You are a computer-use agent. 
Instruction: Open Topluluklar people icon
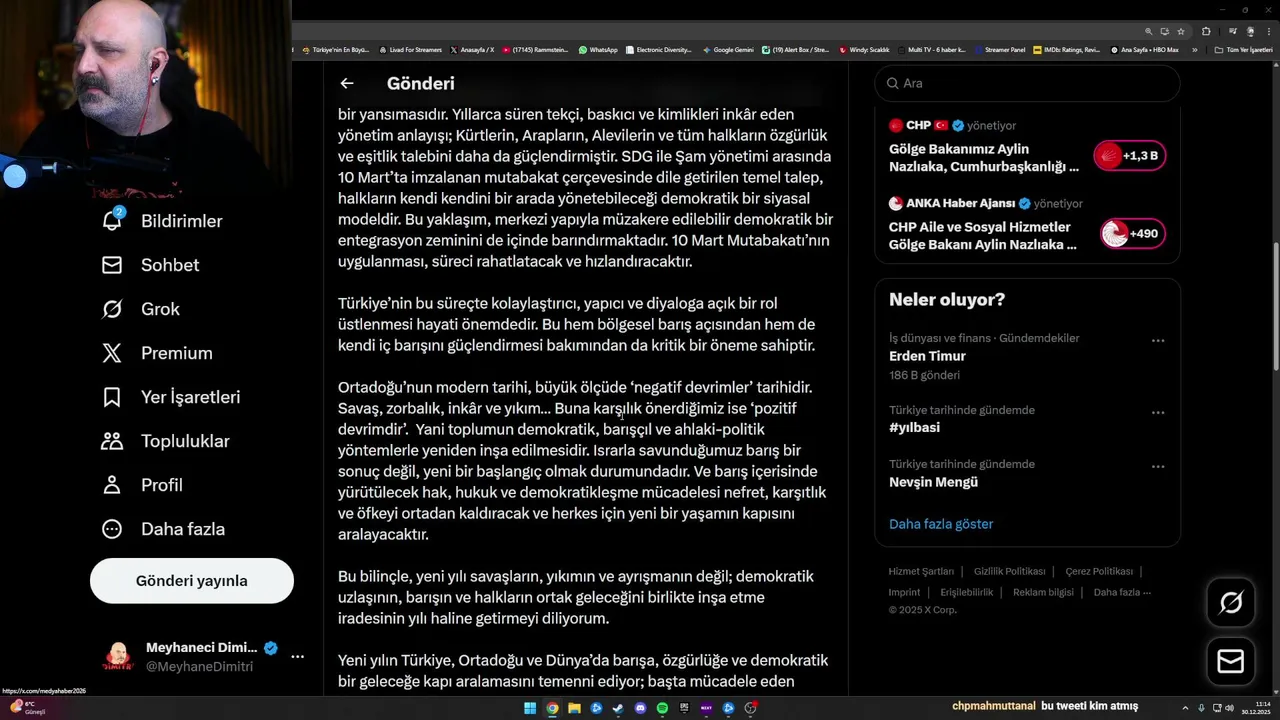click(x=112, y=441)
